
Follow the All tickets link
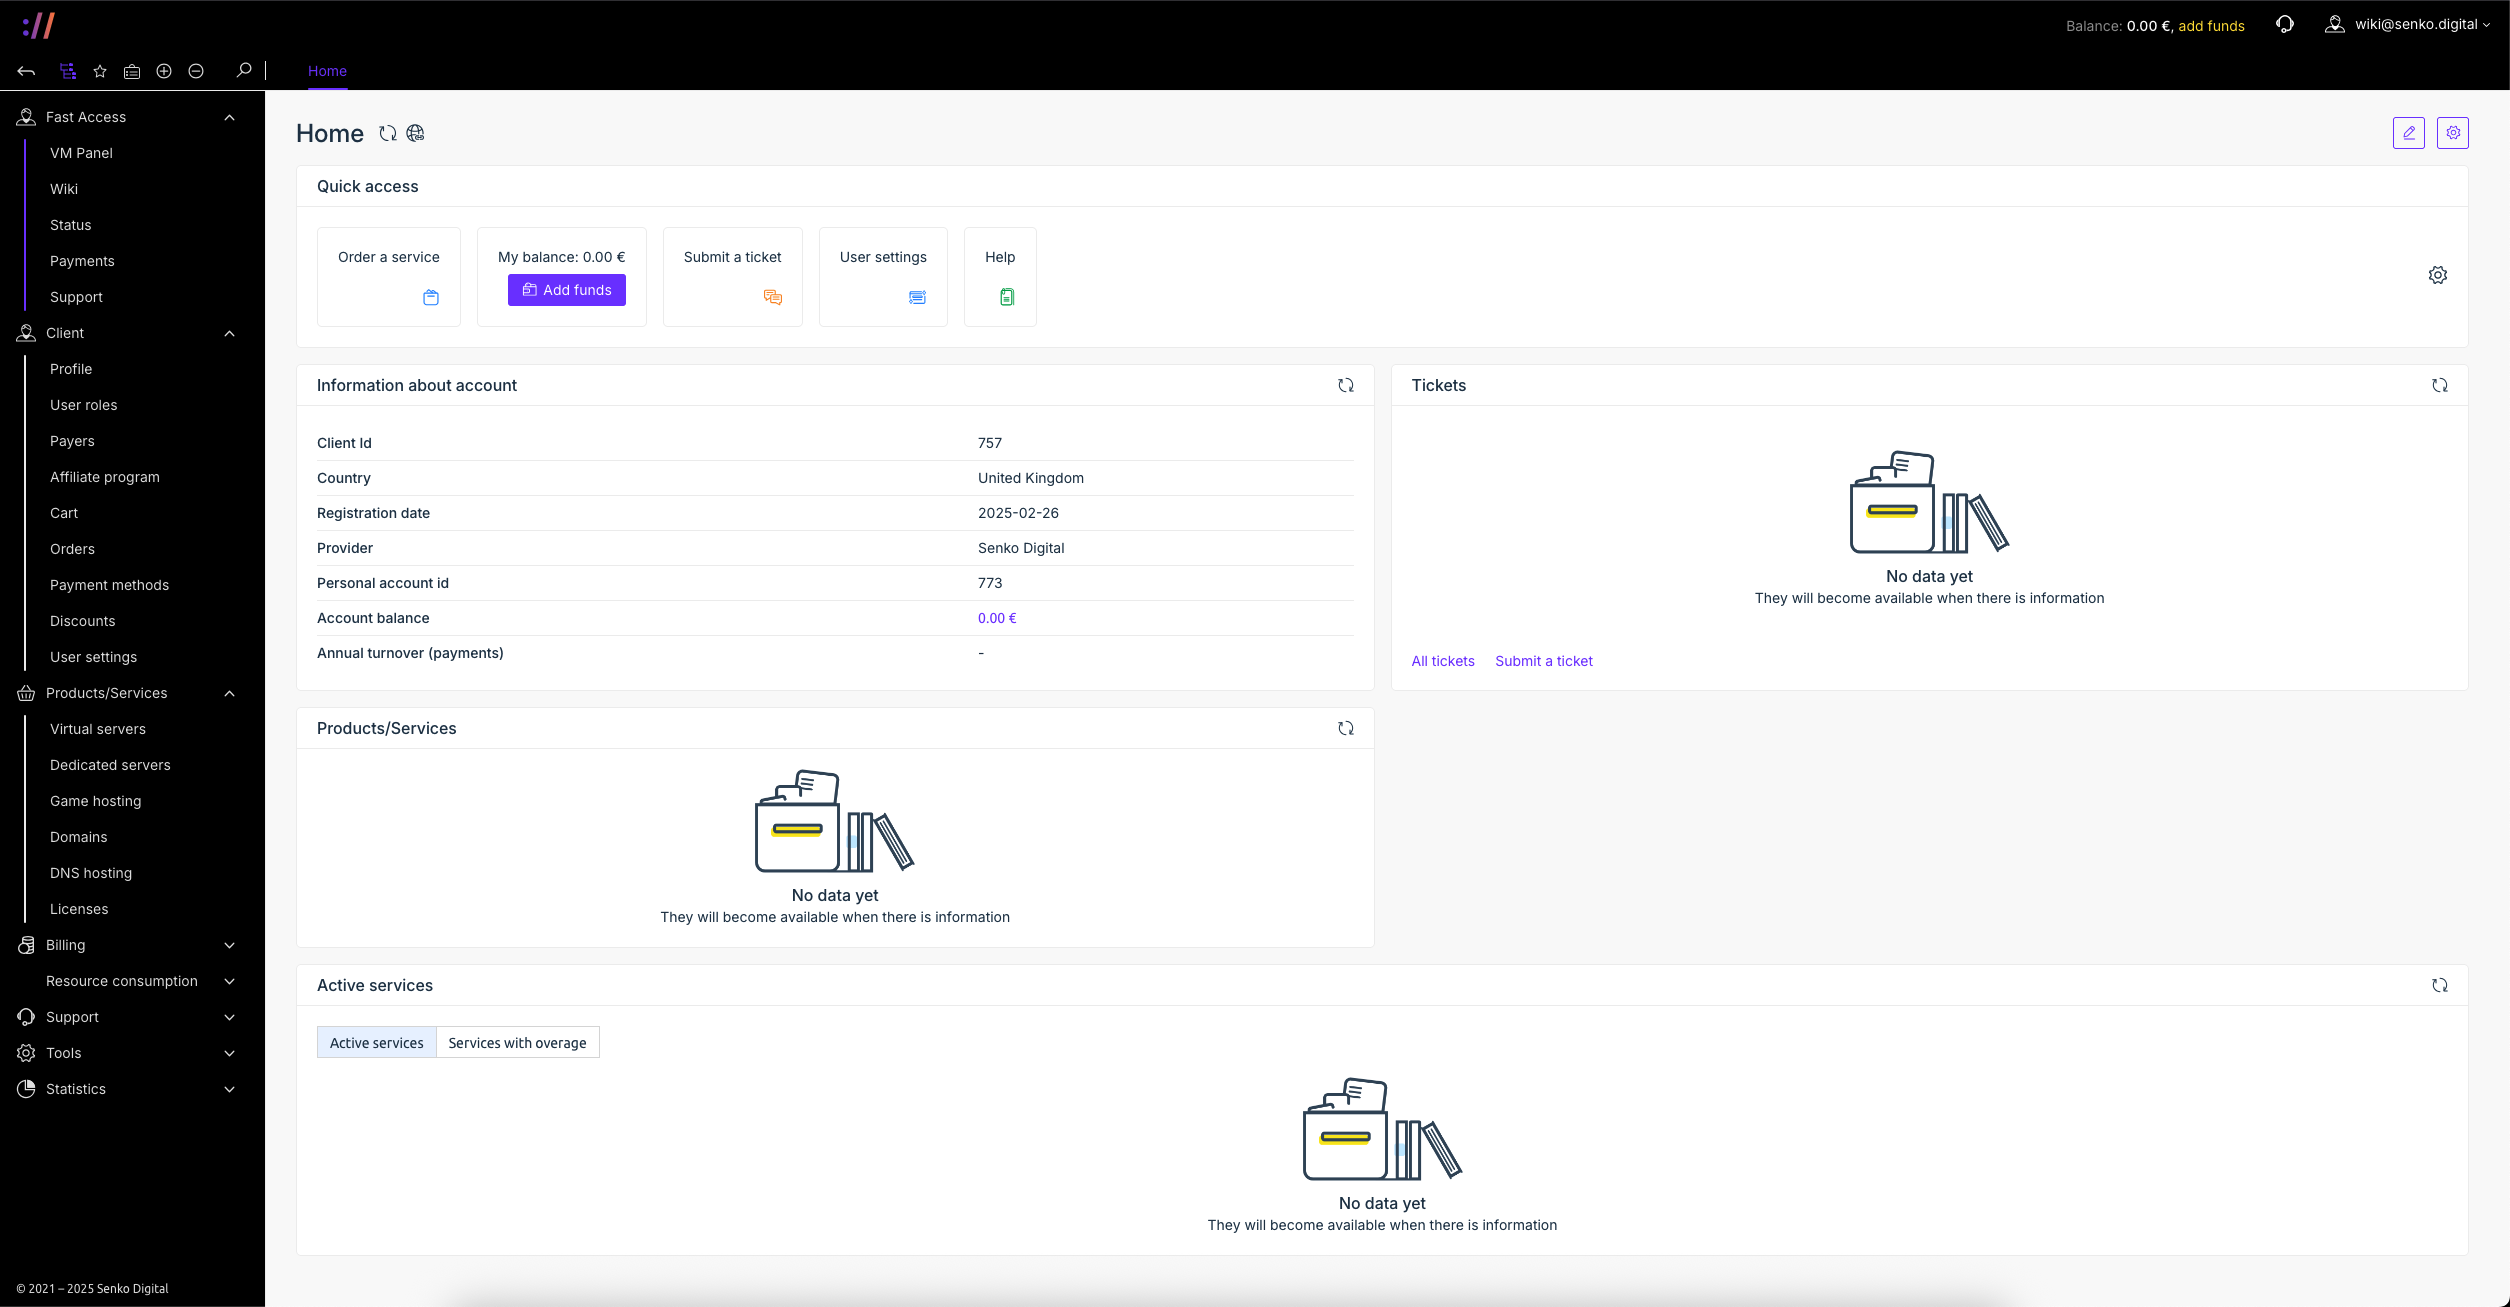1442,661
